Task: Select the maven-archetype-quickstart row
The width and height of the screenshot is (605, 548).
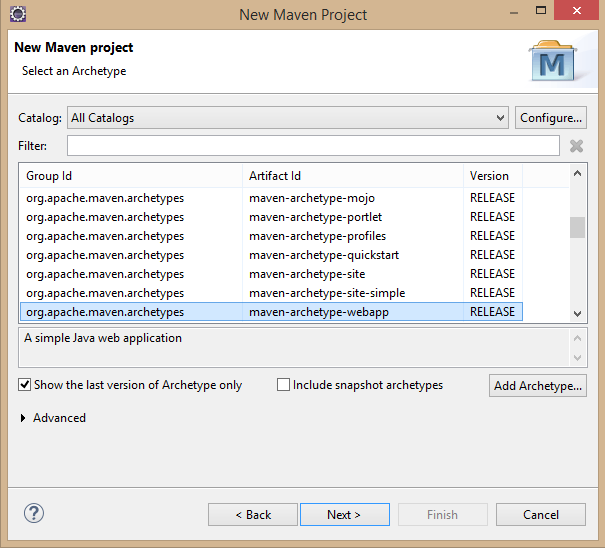Action: (271, 255)
